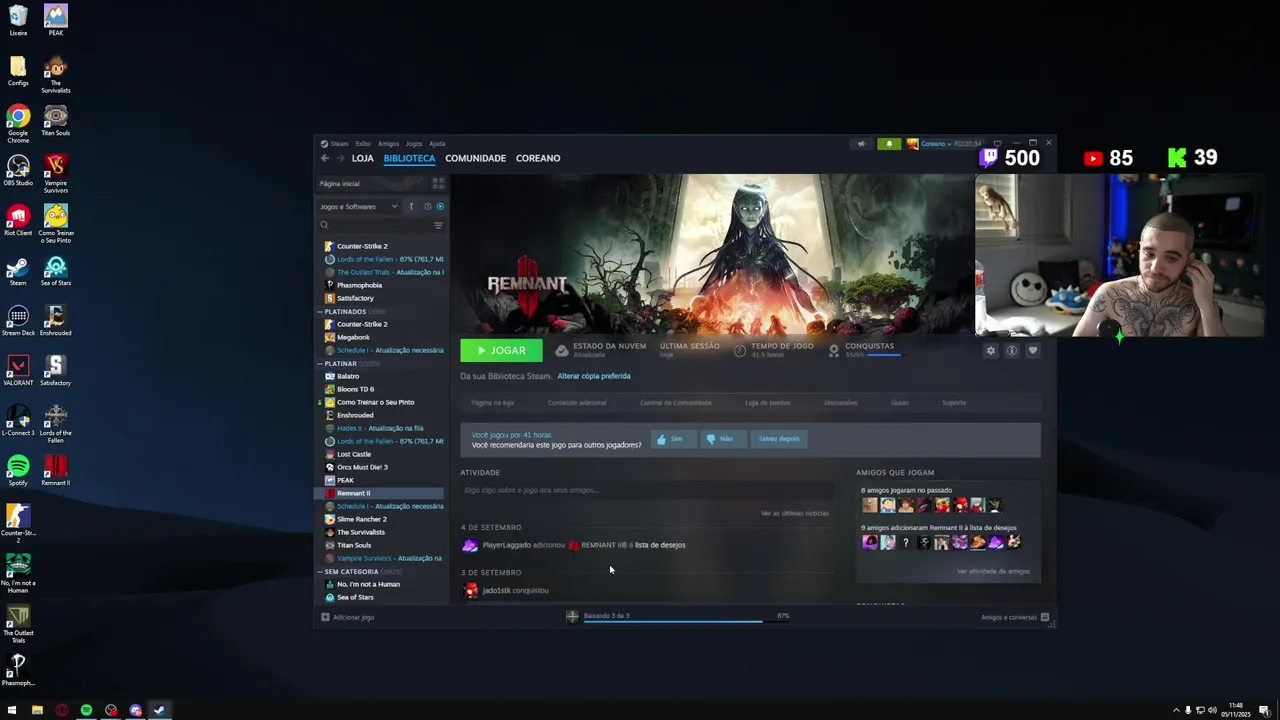The image size is (1280, 720).
Task: Open the Exibir menu
Action: click(x=363, y=144)
